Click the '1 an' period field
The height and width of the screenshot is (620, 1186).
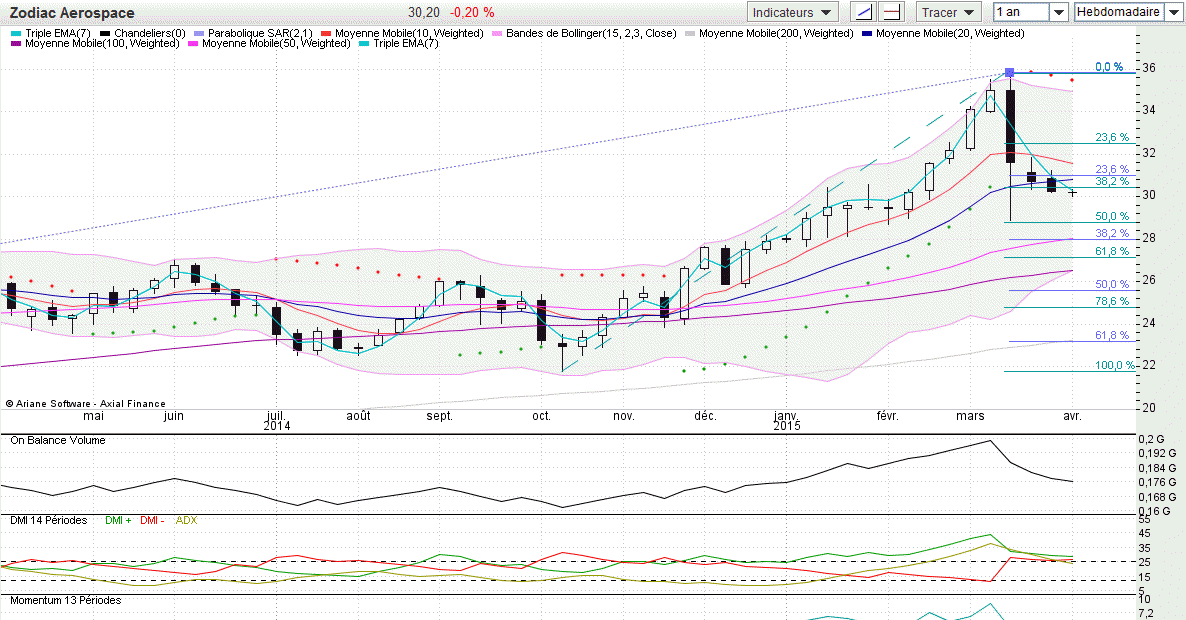(1021, 12)
